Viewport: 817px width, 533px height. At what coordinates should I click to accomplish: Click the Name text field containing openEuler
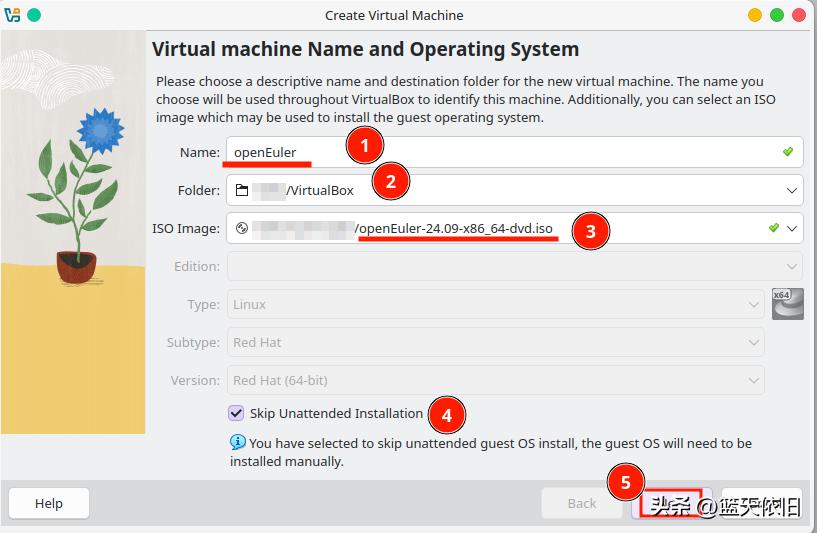(500, 152)
